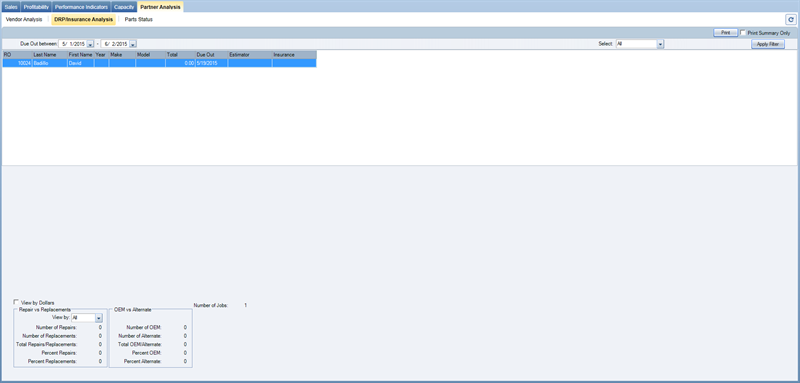The height and width of the screenshot is (383, 800).
Task: Open the Due Out start date picker
Action: click(90, 44)
